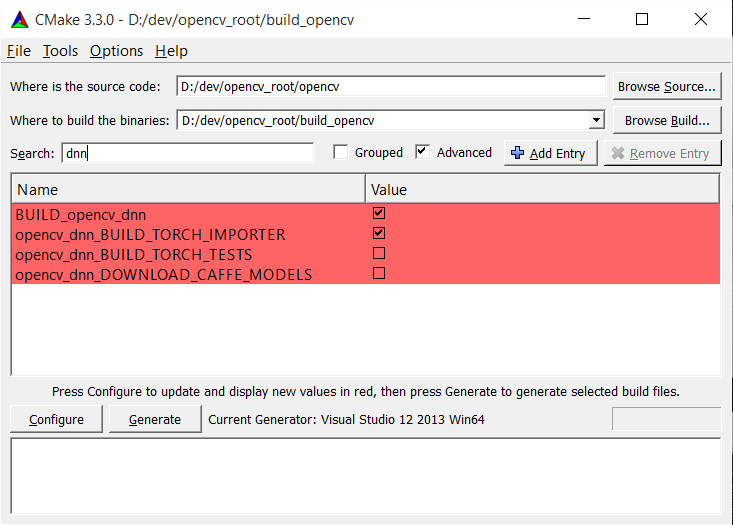Open the Options menu
733x525 pixels.
click(116, 51)
